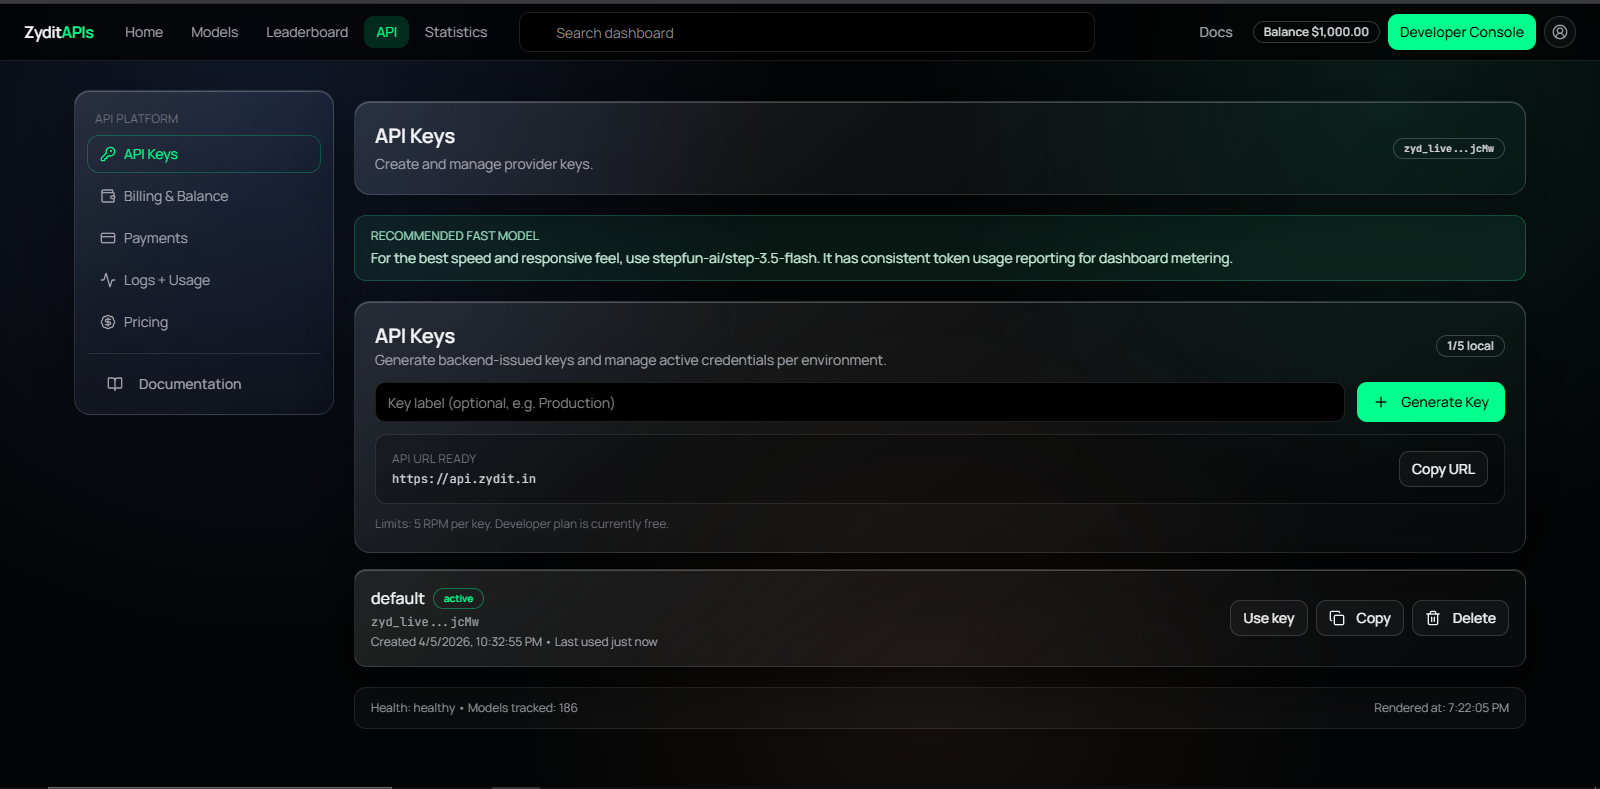
Task: Click the card icon next to Payments
Action: click(108, 238)
